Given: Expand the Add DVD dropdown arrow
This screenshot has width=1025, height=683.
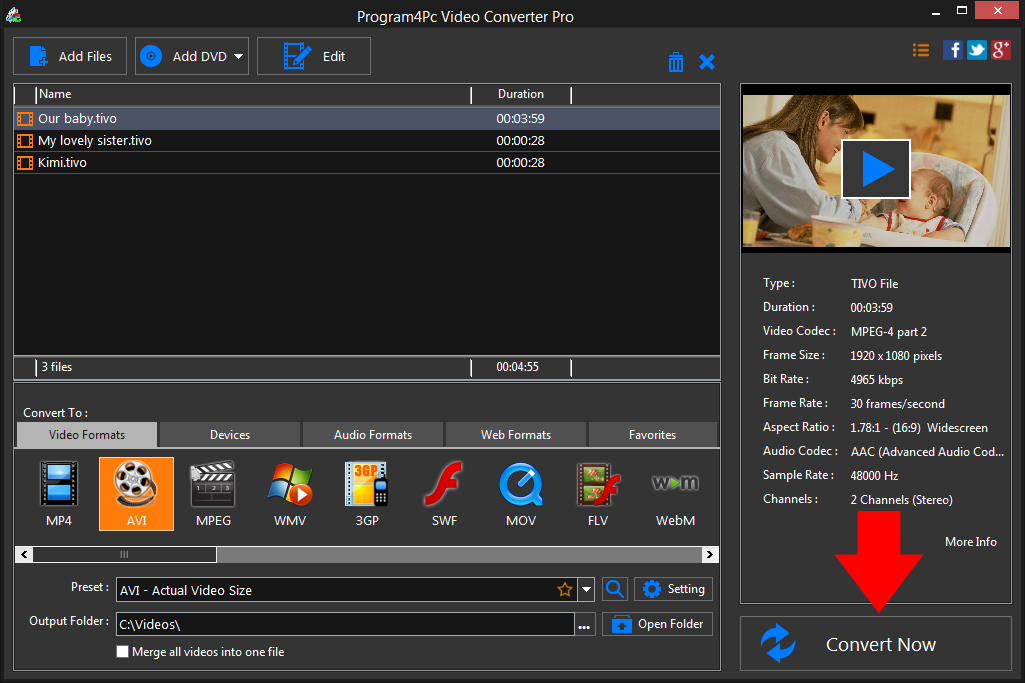Looking at the screenshot, I should point(239,57).
